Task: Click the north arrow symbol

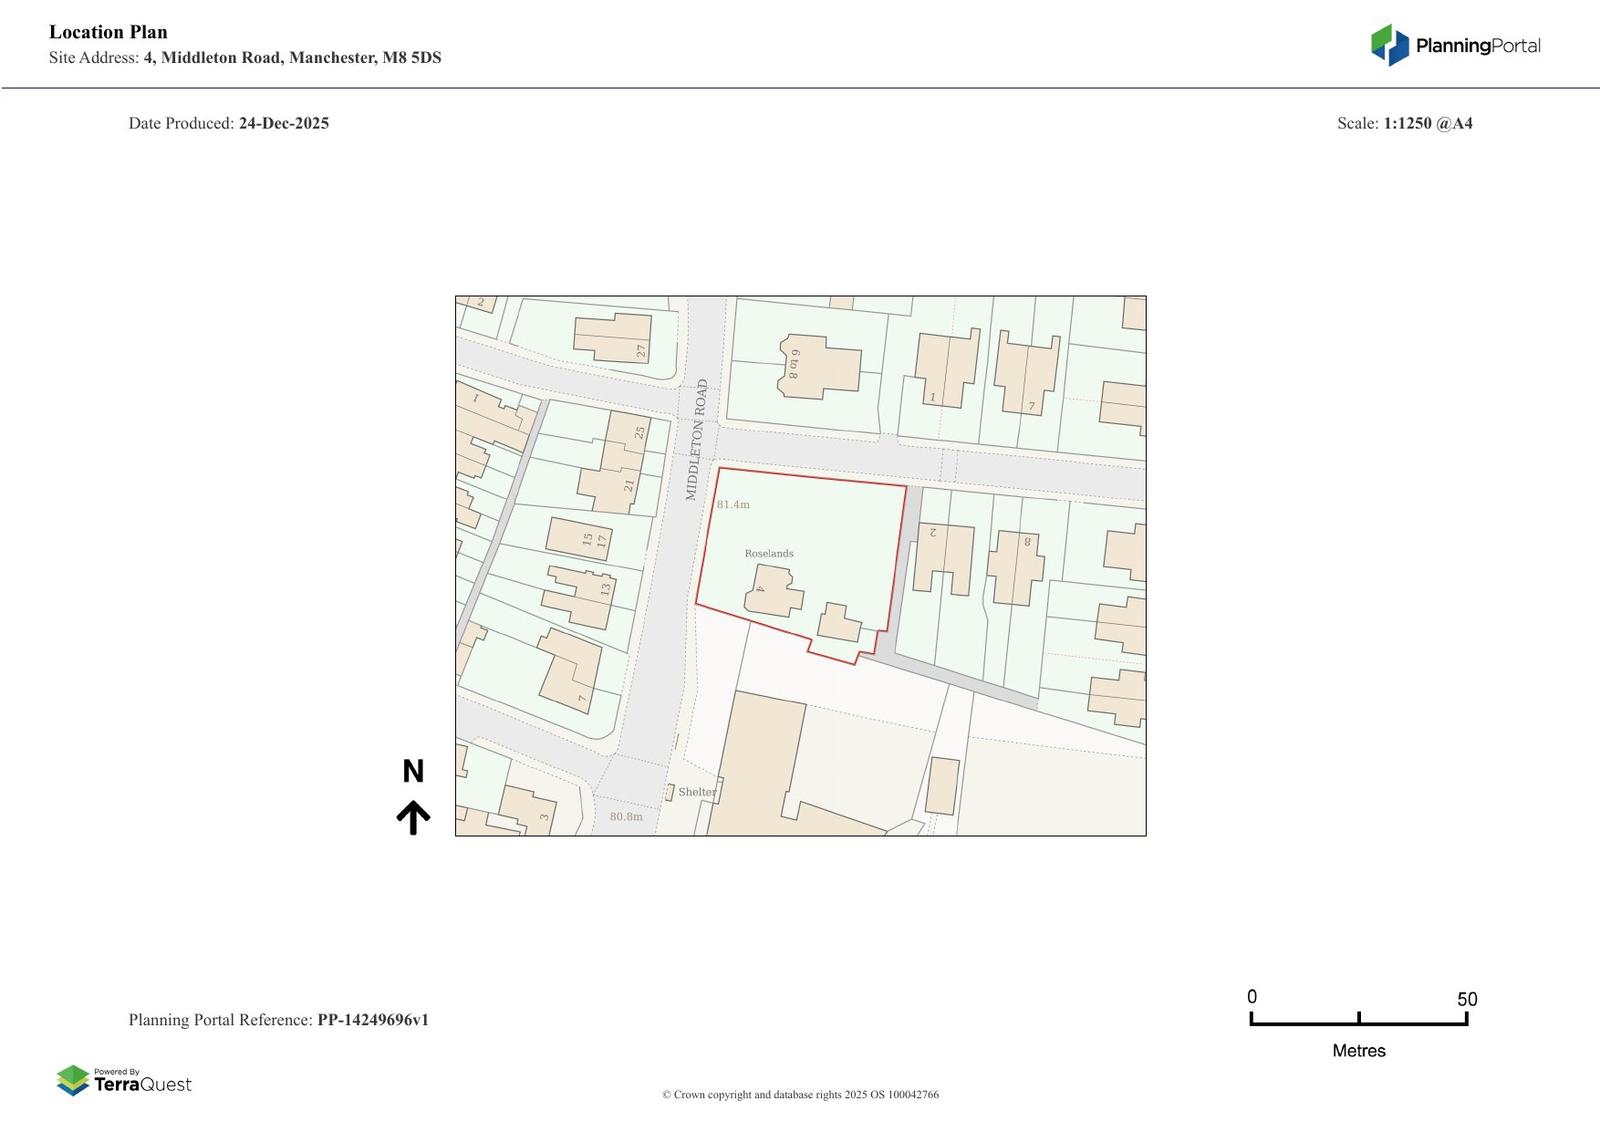Action: (x=413, y=817)
